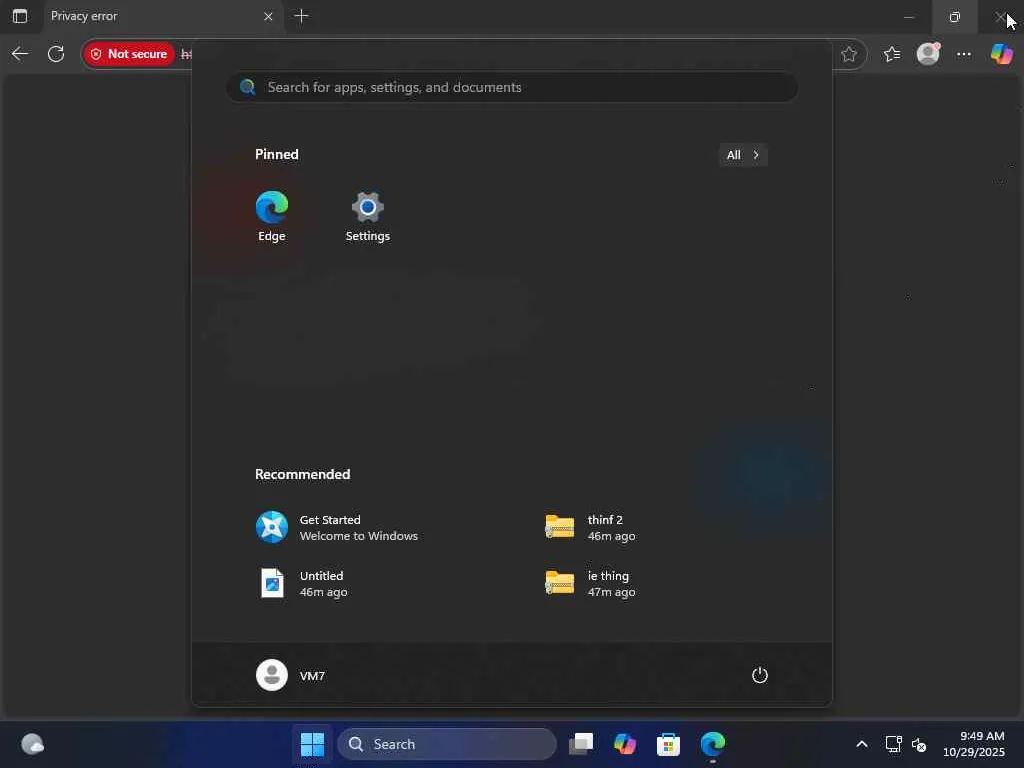Click the taskbar Search box
Image resolution: width=1024 pixels, height=768 pixels.
coord(447,744)
